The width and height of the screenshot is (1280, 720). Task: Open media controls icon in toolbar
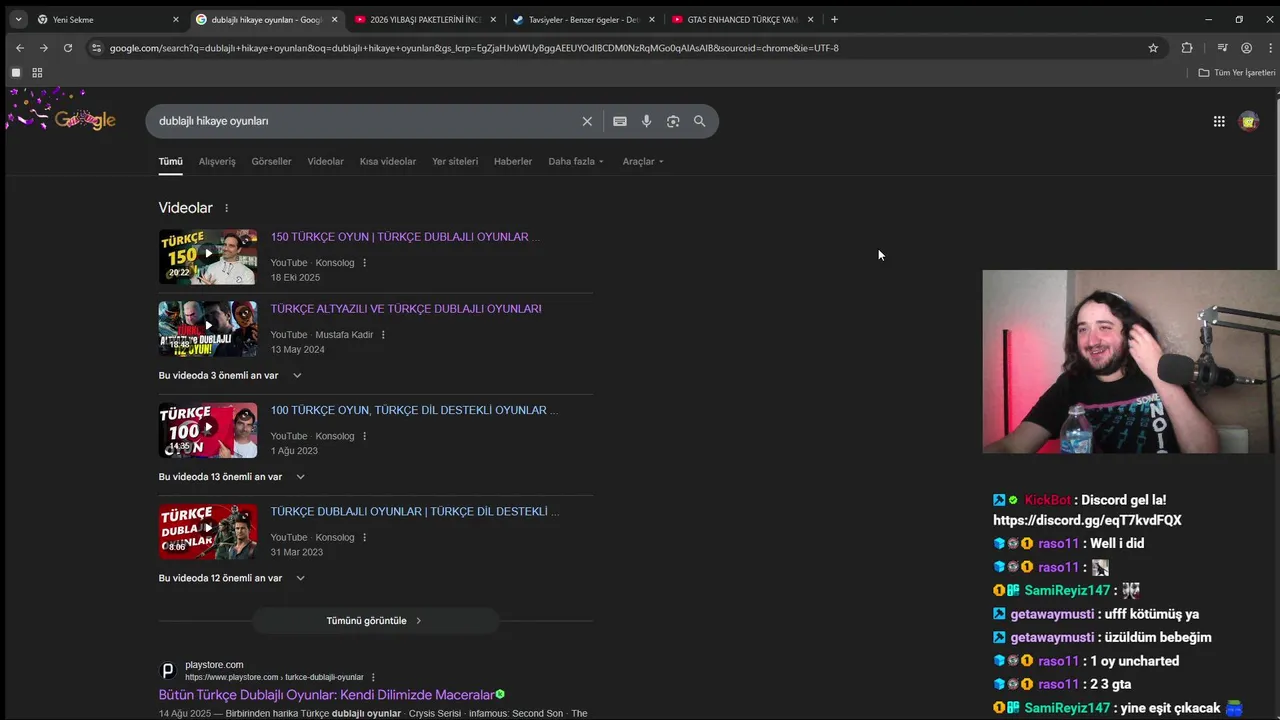point(1222,48)
